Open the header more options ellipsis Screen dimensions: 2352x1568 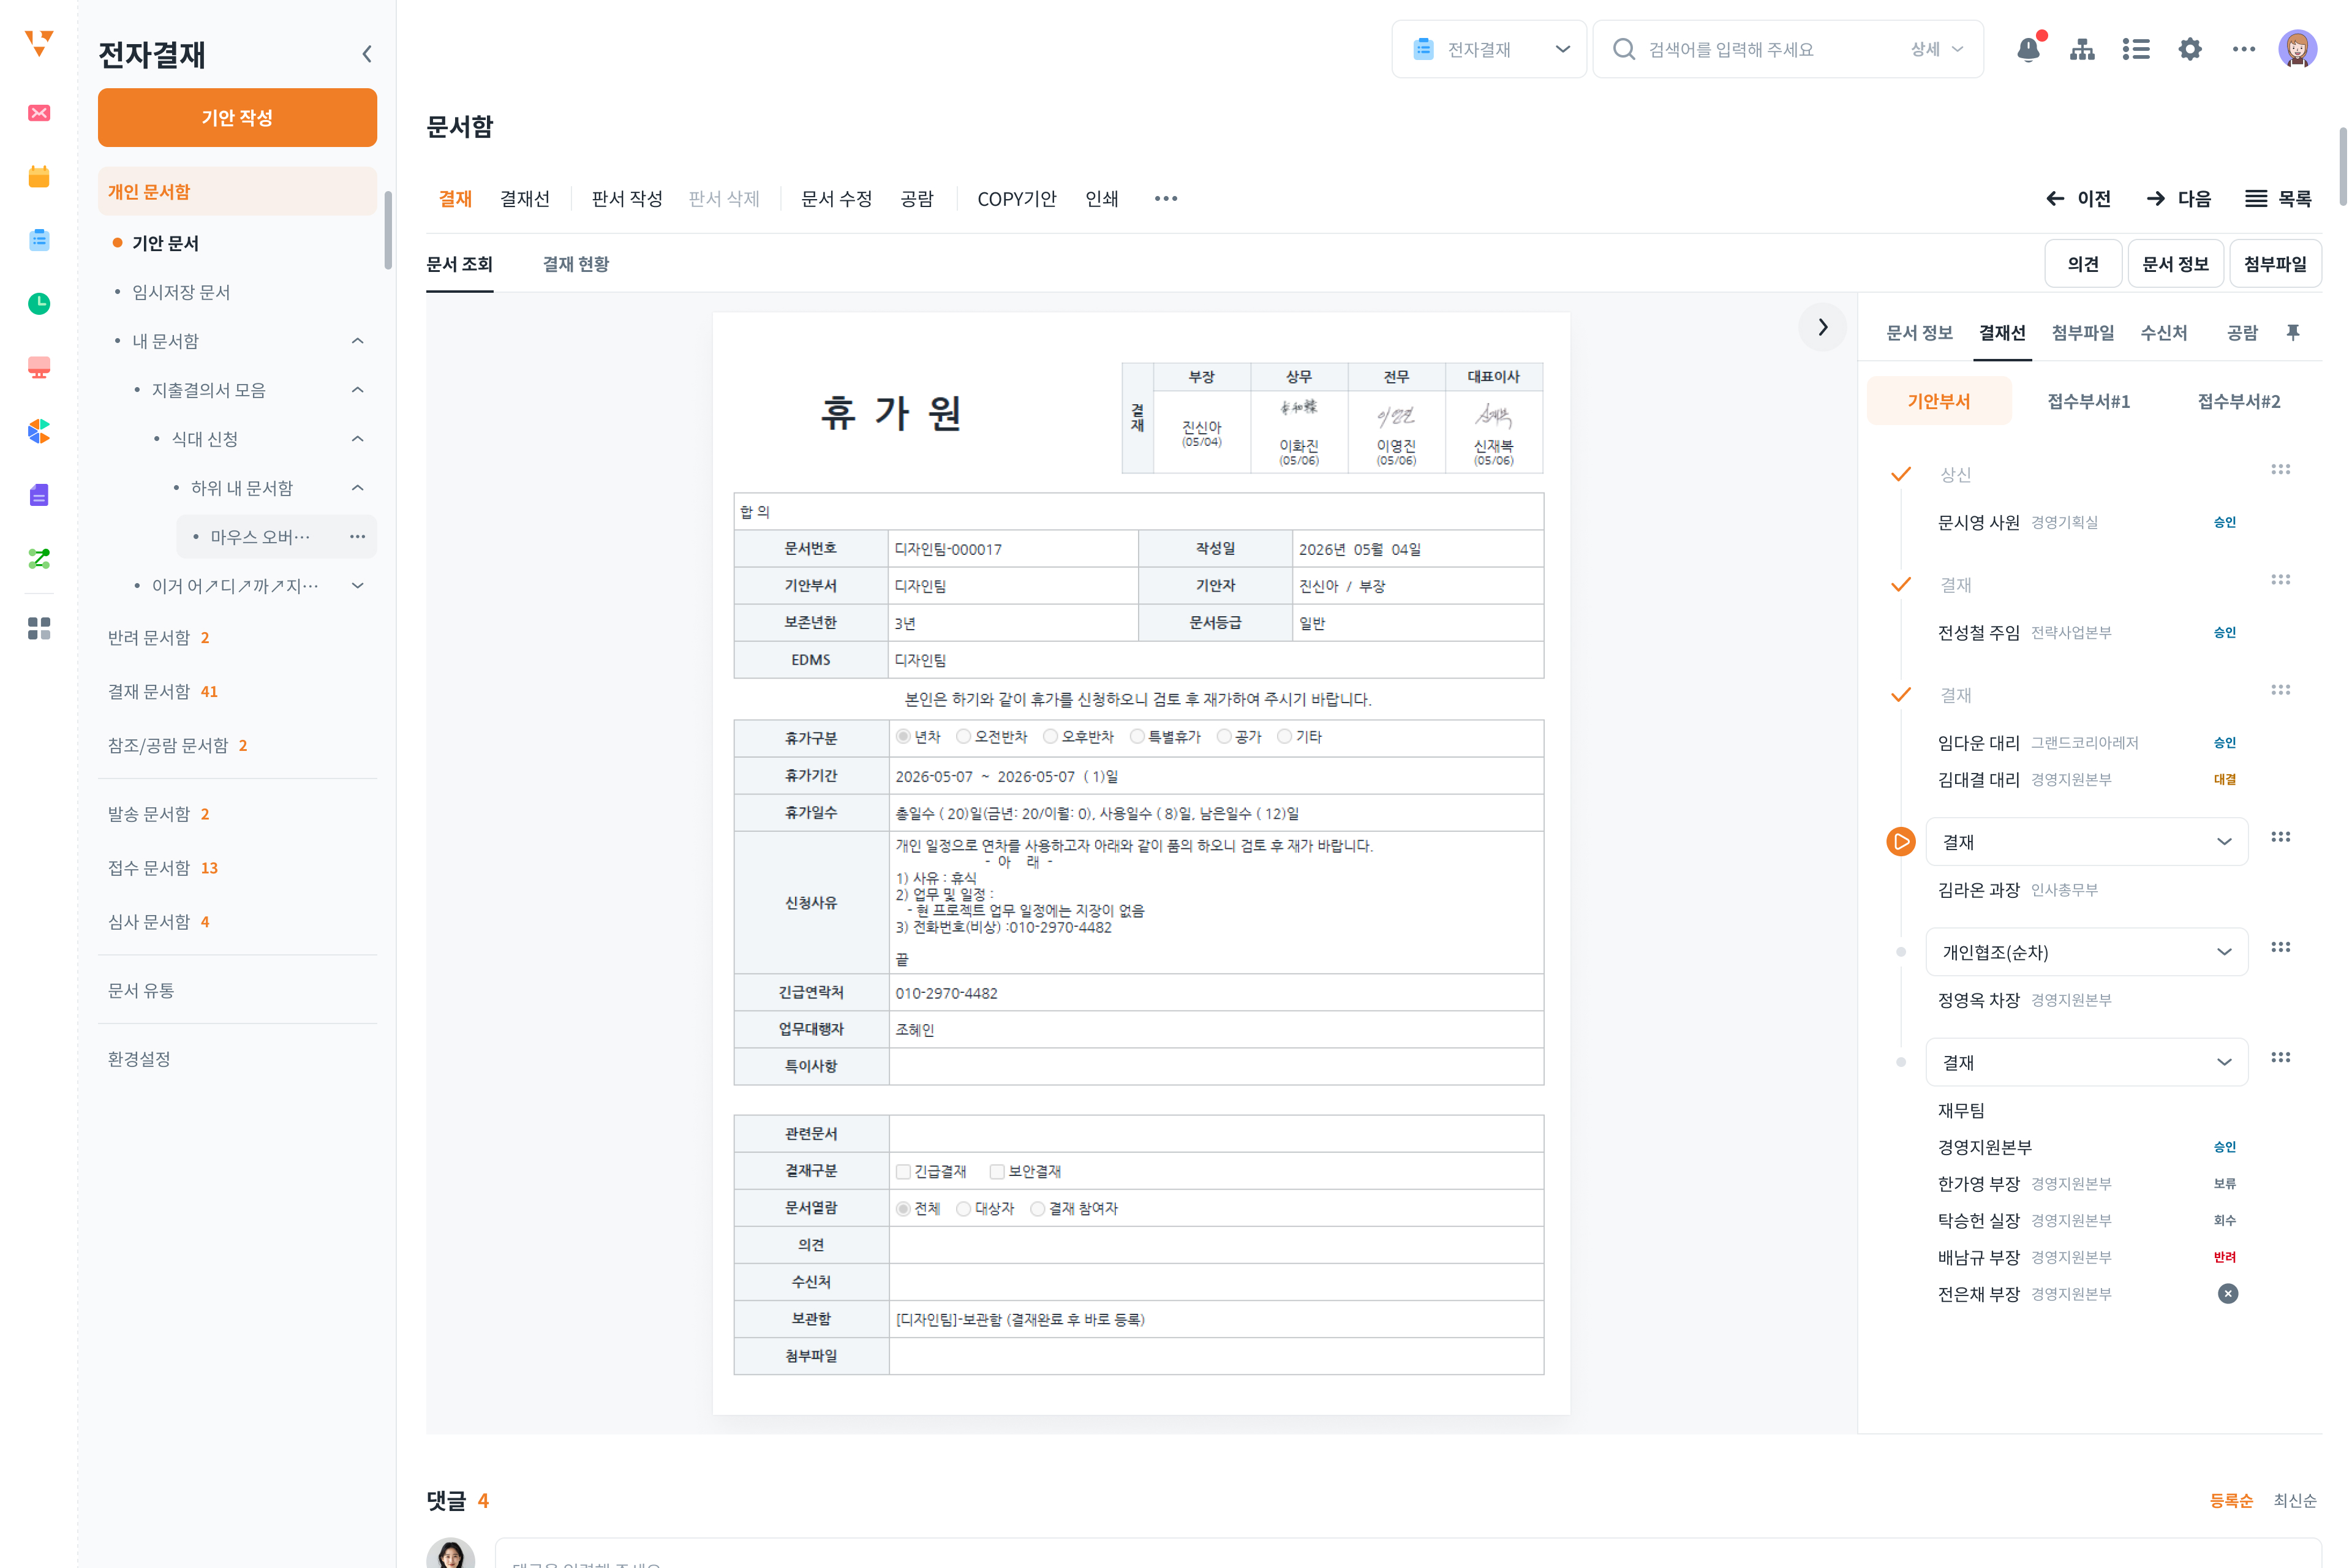tap(2244, 49)
